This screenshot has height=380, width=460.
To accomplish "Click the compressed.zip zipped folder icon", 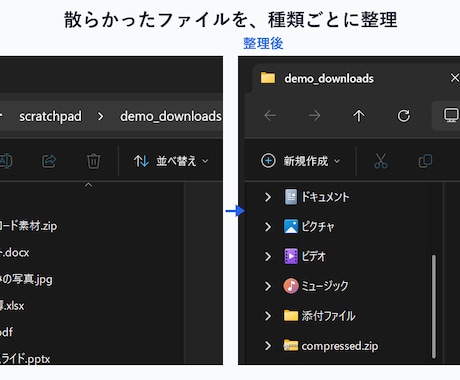I will 291,345.
